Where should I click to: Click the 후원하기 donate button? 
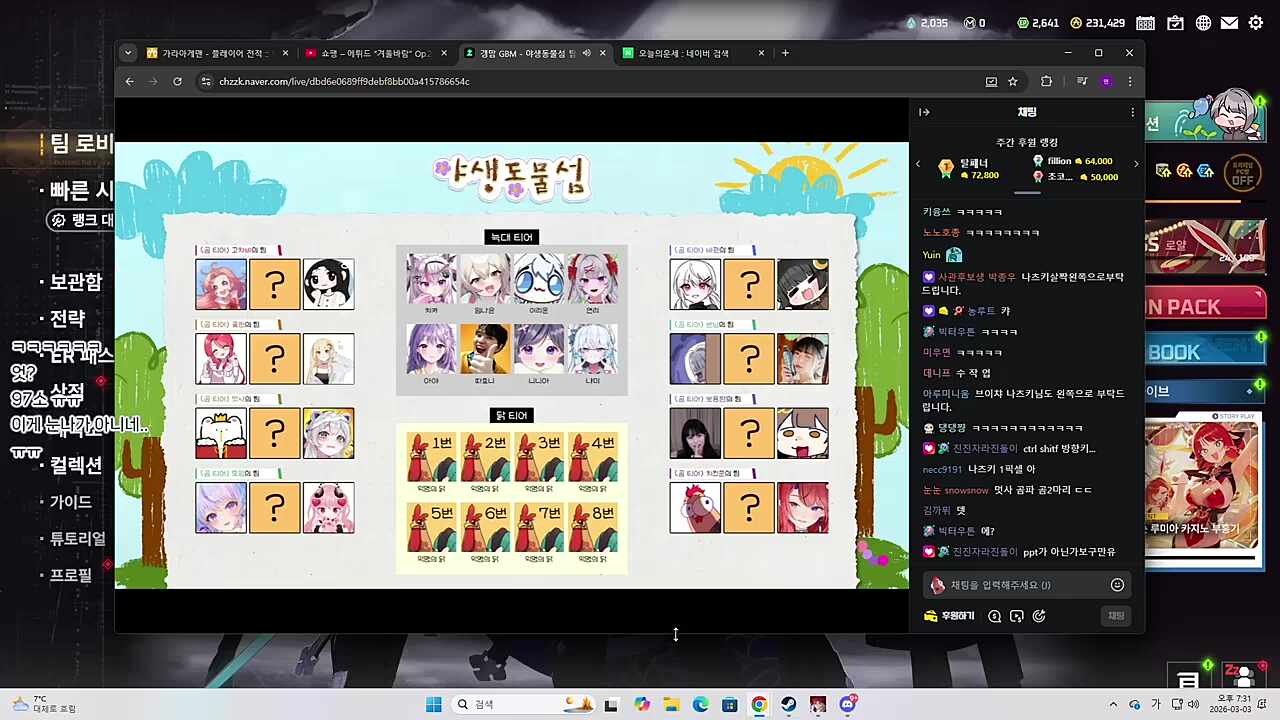[x=957, y=615]
